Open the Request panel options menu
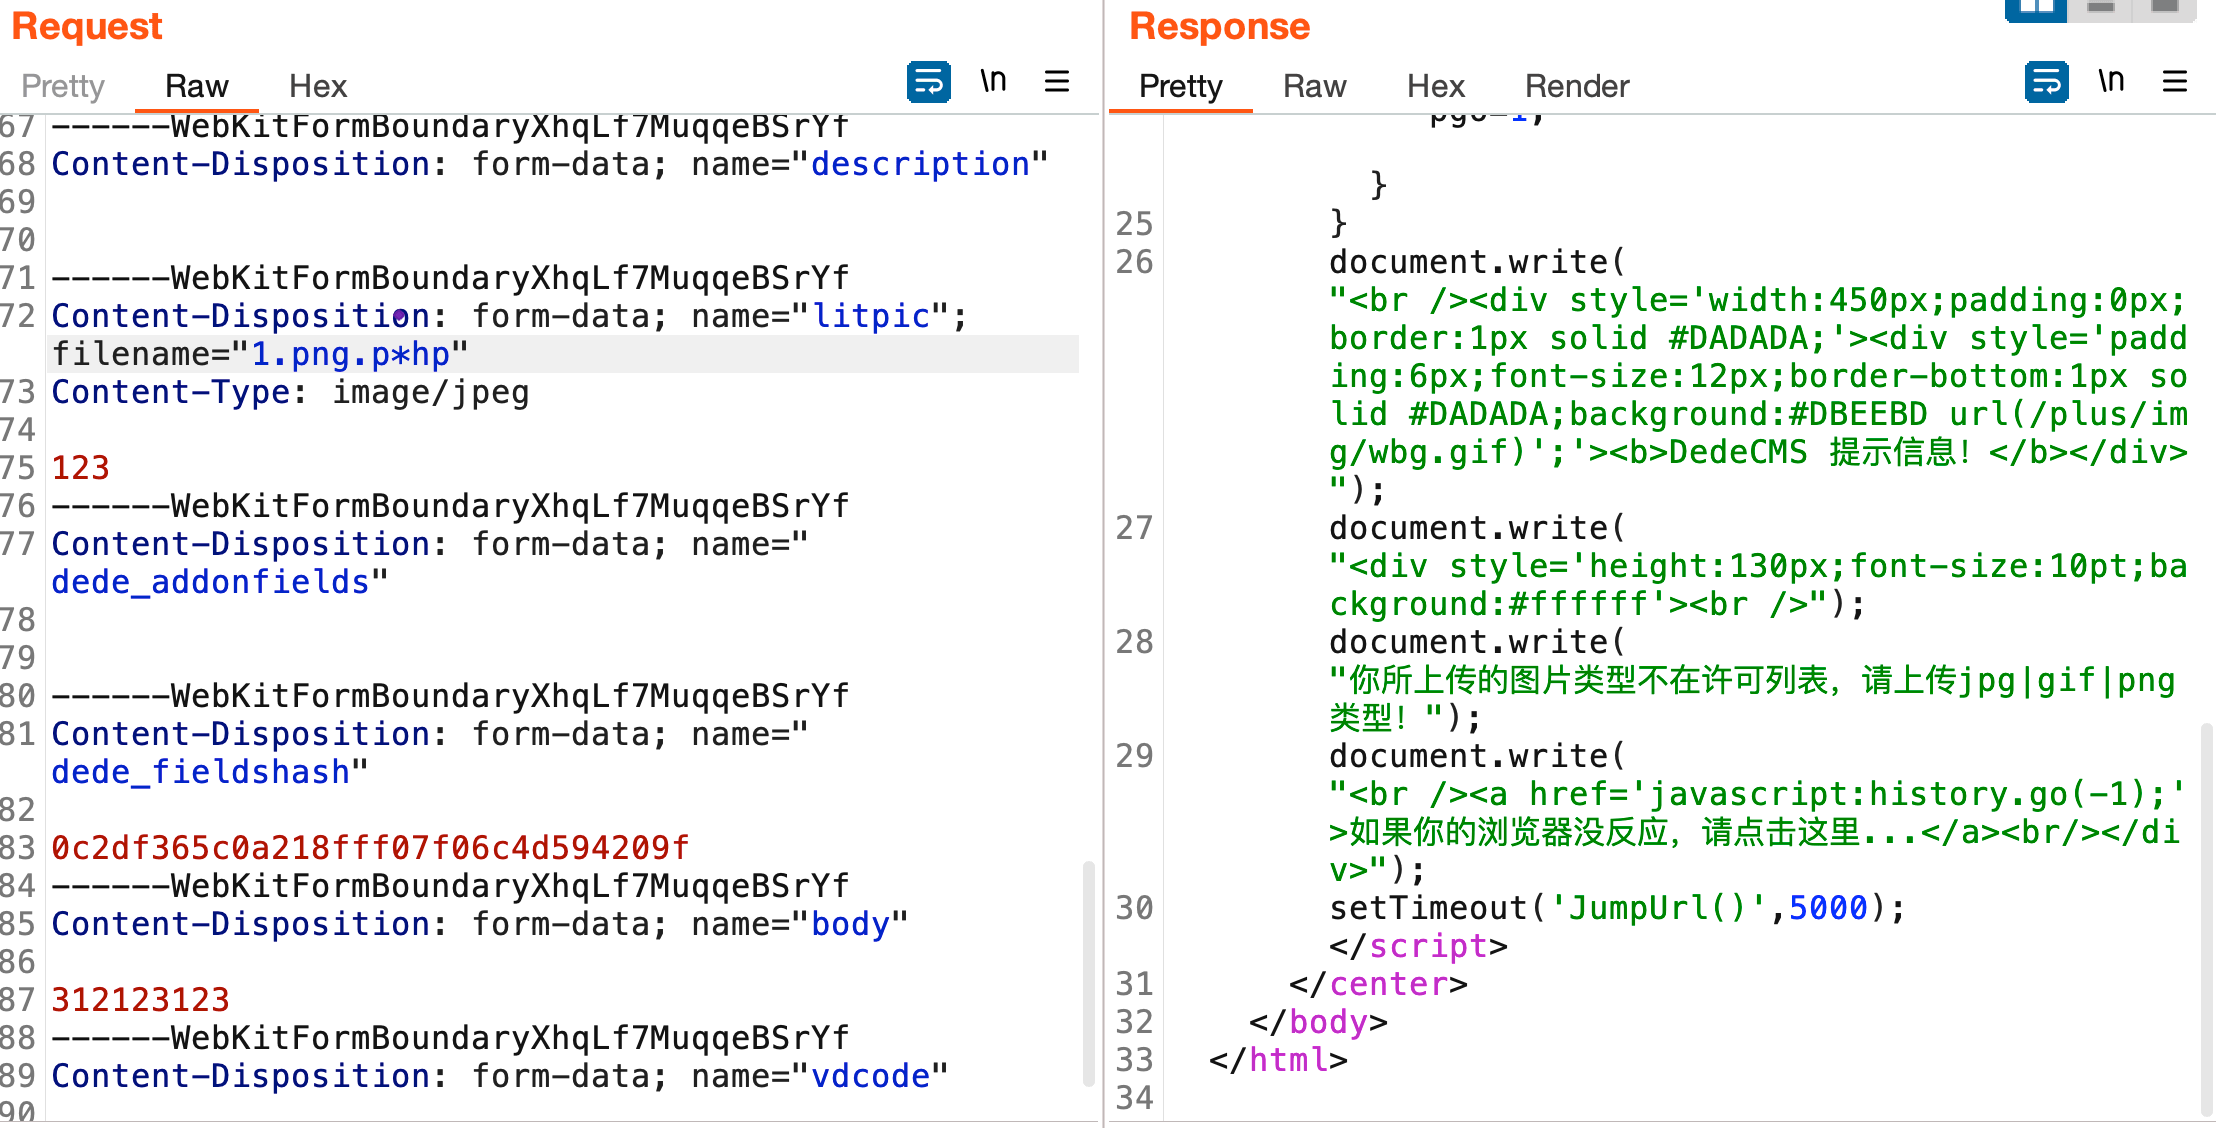Viewport: 2216px width, 1128px height. pos(1057,82)
